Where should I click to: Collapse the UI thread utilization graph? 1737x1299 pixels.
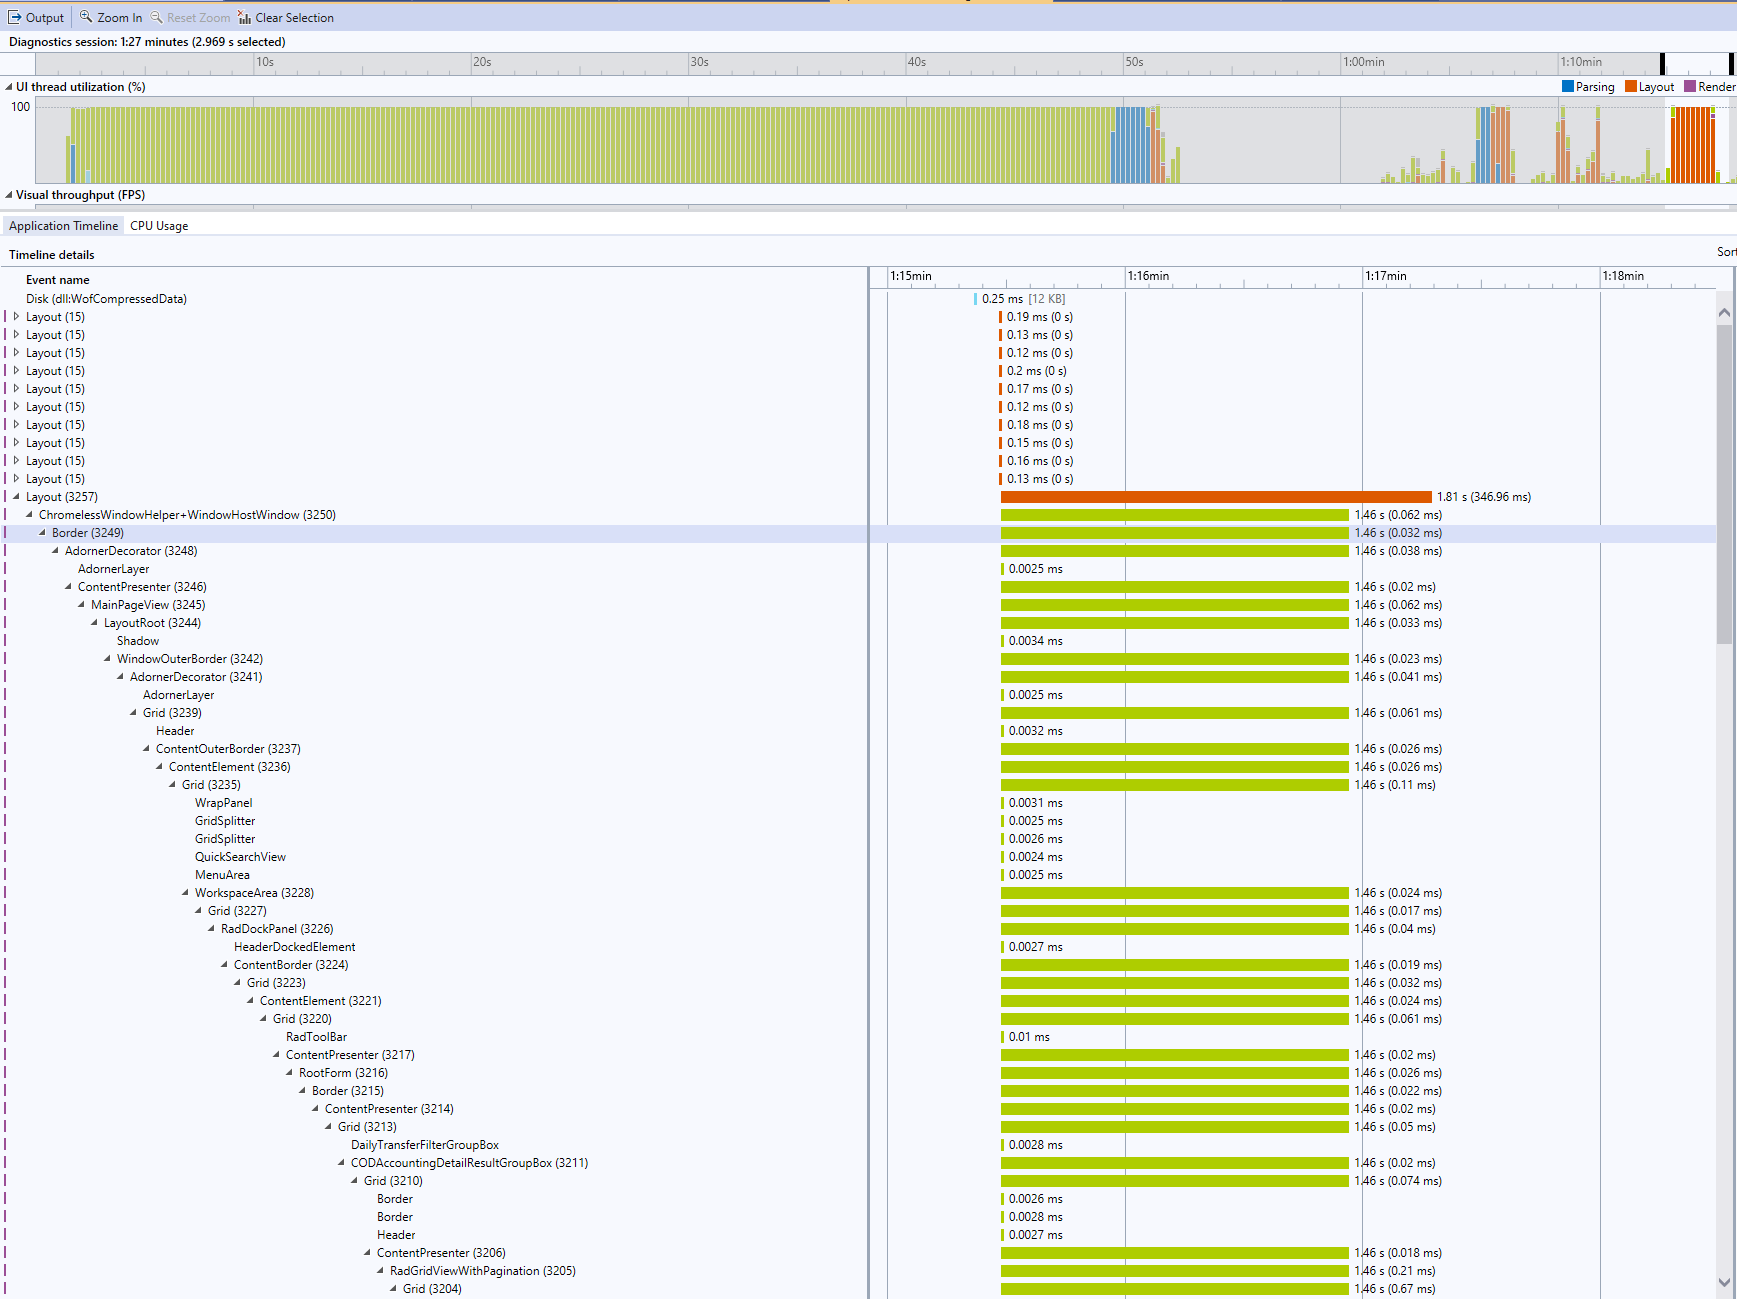coord(9,87)
